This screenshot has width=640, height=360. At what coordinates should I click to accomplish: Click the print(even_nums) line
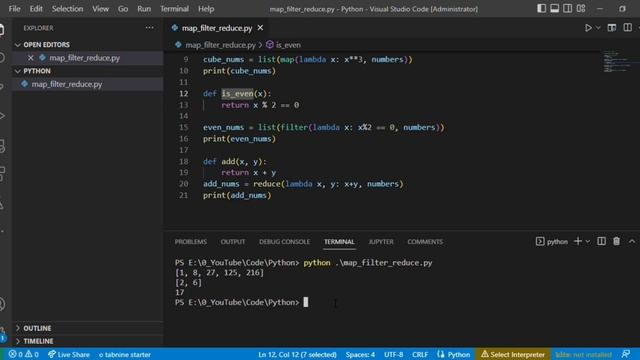click(x=239, y=139)
